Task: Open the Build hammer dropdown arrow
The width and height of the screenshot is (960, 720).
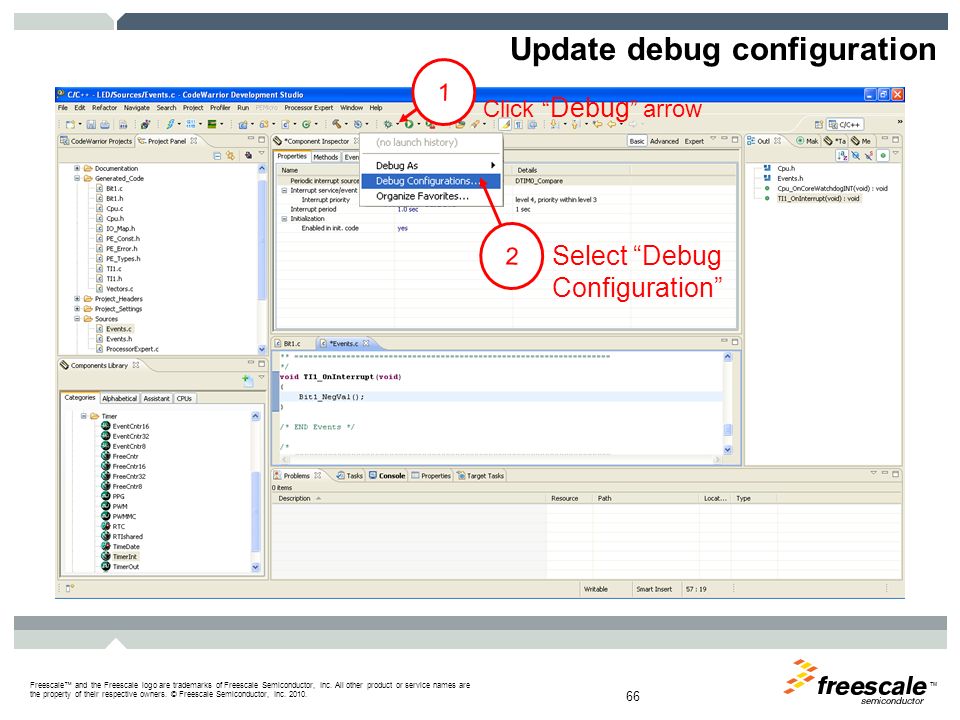Action: click(x=346, y=124)
